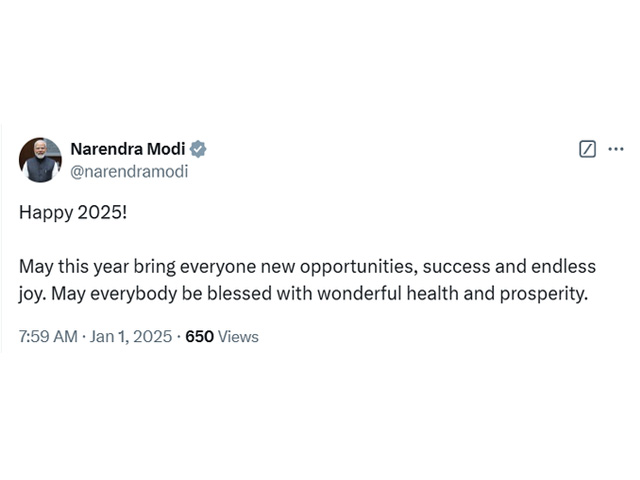Click the word opportunities in the post
Image resolution: width=640 pixels, height=480 pixels.
(359, 267)
